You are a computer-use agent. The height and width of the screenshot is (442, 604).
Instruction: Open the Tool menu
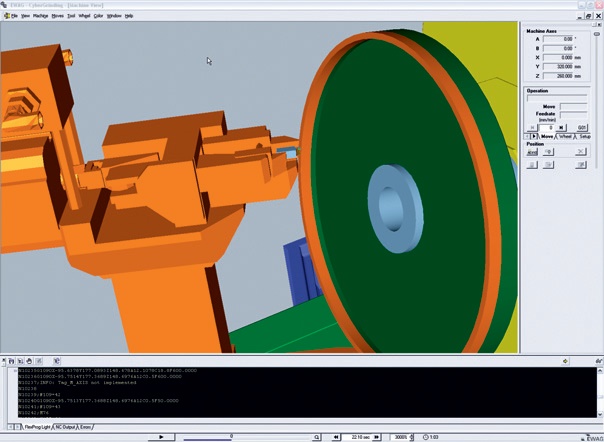71,16
